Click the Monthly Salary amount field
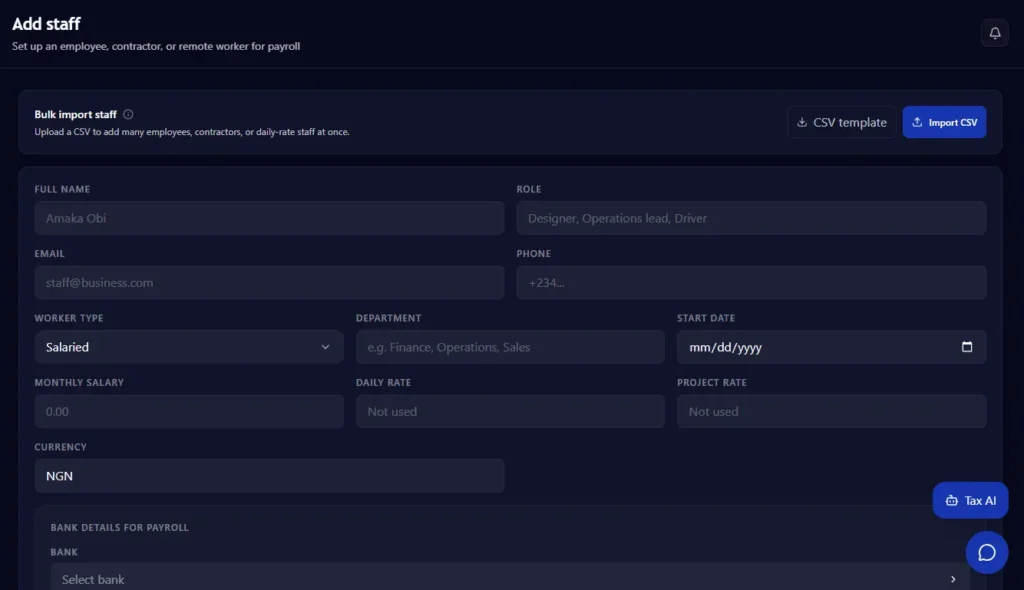Screen dimensions: 1024x590 pos(189,412)
